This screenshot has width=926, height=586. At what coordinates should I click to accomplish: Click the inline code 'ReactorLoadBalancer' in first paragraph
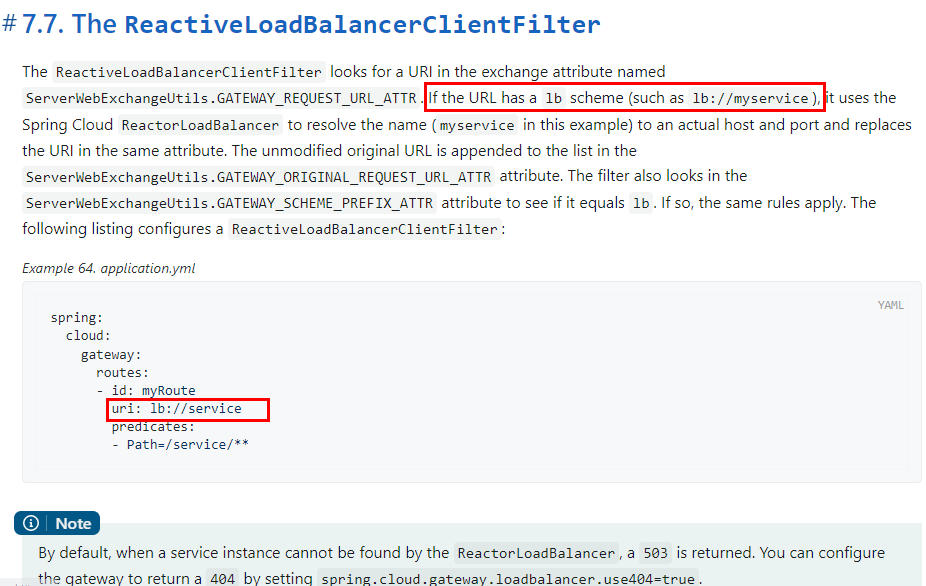click(x=200, y=125)
